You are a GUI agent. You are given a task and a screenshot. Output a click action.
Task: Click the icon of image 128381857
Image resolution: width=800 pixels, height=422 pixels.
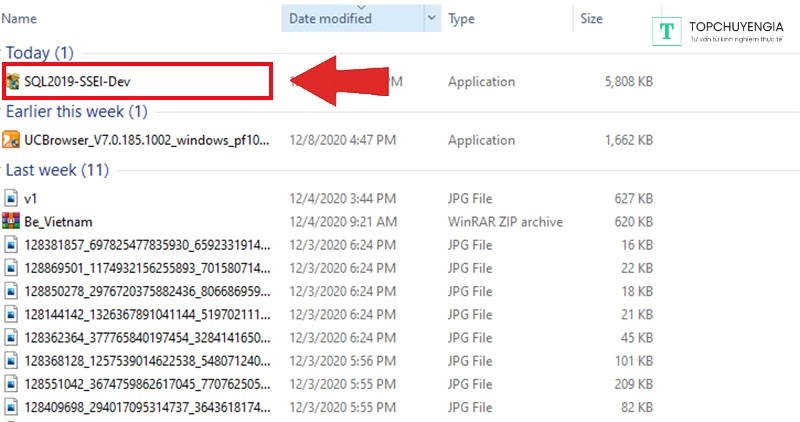coord(12,245)
